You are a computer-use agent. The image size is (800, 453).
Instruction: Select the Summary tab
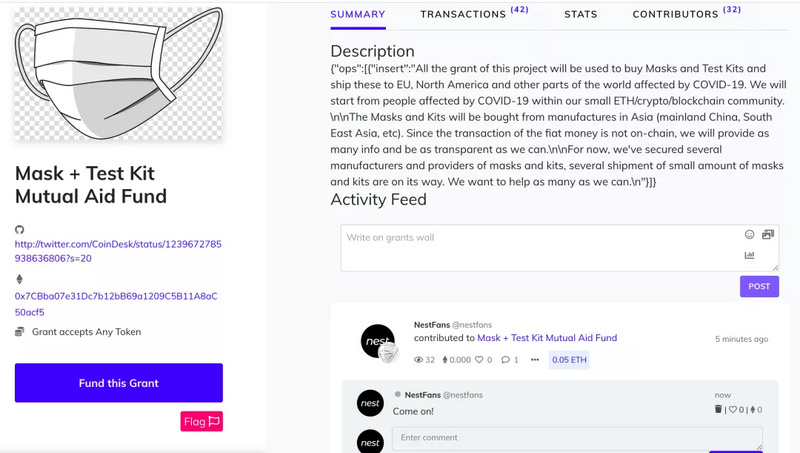pyautogui.click(x=358, y=14)
